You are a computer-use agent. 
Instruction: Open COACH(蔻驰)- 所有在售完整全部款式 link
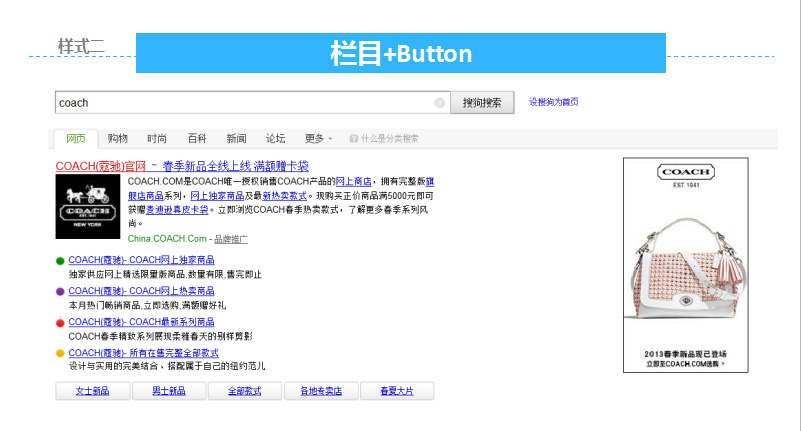point(143,353)
